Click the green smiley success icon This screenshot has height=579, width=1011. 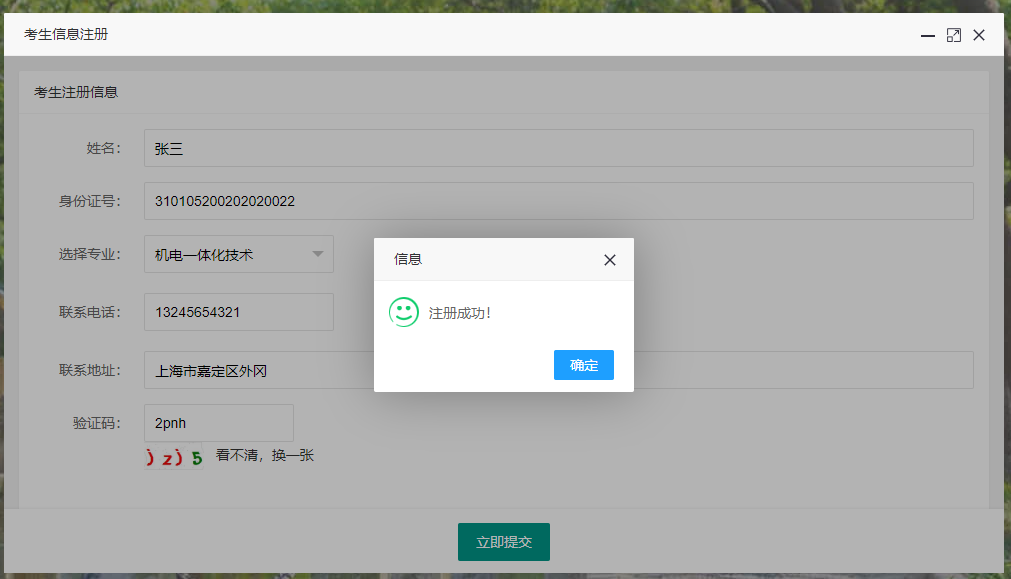tap(403, 312)
